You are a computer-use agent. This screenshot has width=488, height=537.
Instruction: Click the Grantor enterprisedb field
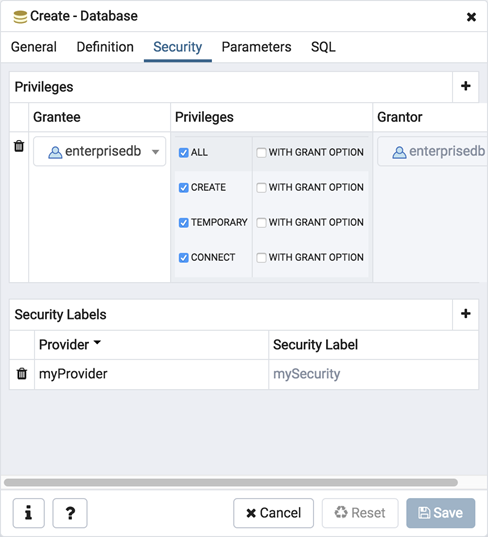click(x=433, y=151)
